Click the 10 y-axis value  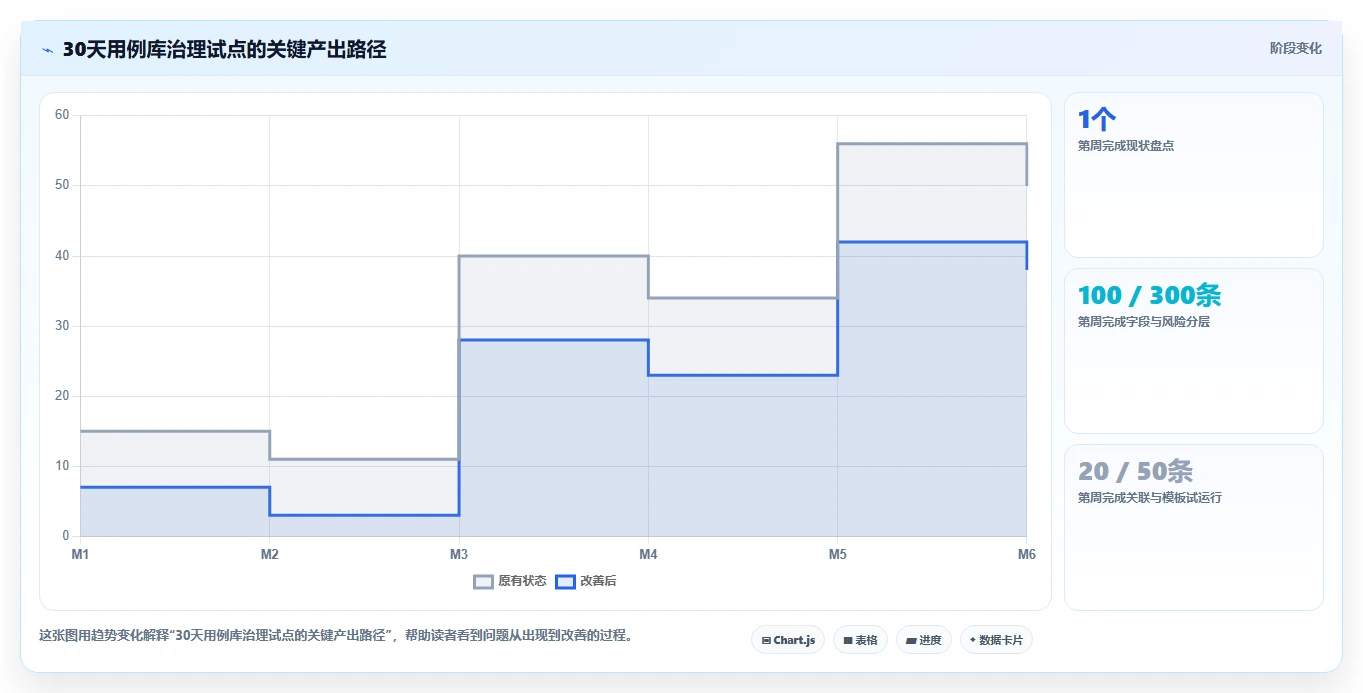coord(62,466)
